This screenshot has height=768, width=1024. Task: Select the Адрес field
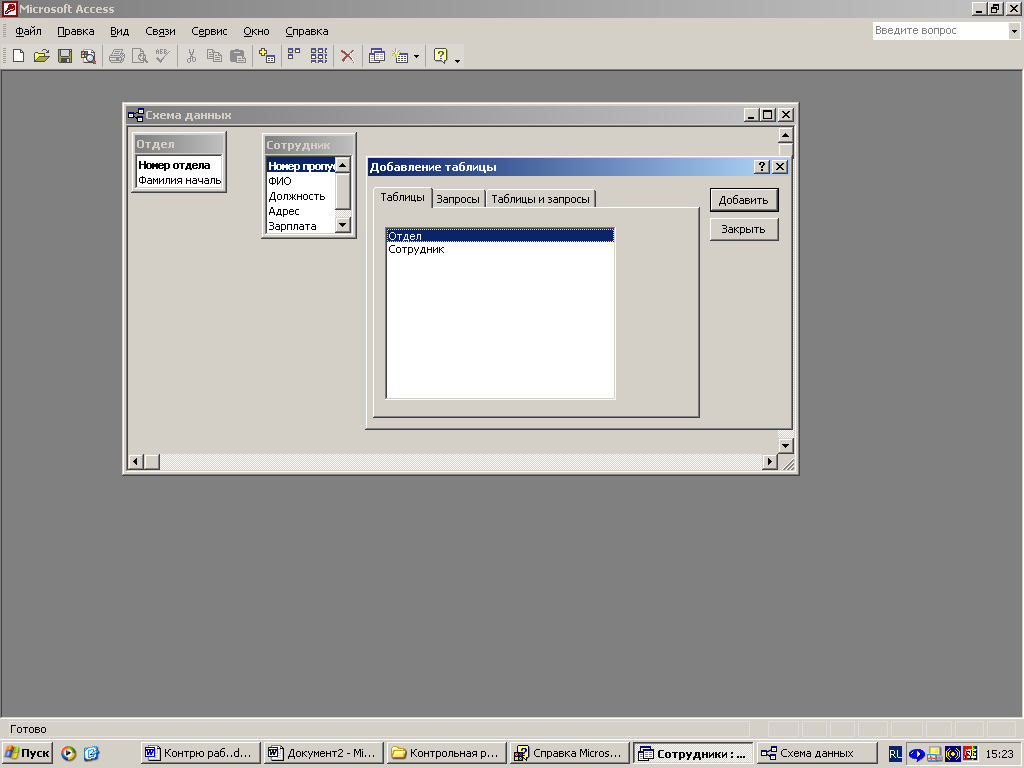pos(300,211)
